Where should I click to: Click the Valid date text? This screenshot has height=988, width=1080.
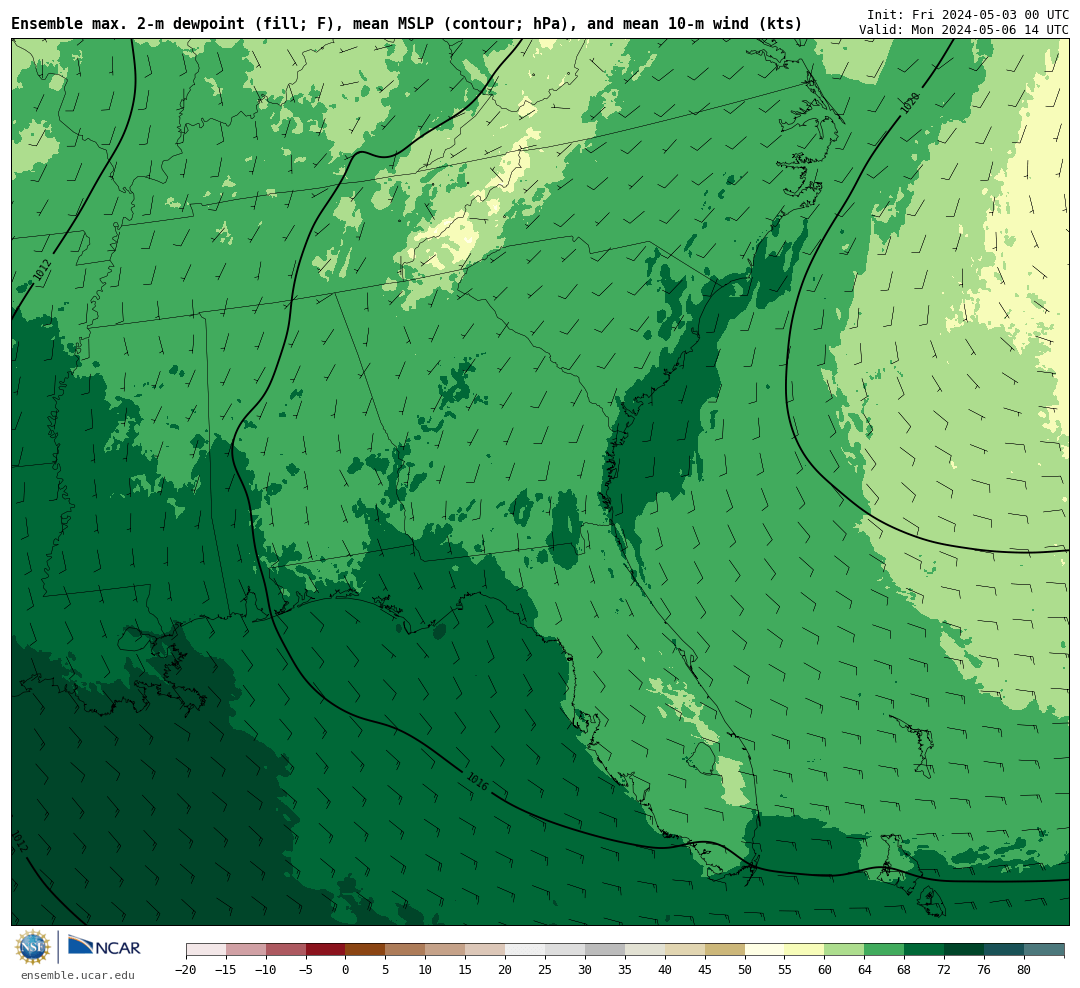click(x=964, y=30)
